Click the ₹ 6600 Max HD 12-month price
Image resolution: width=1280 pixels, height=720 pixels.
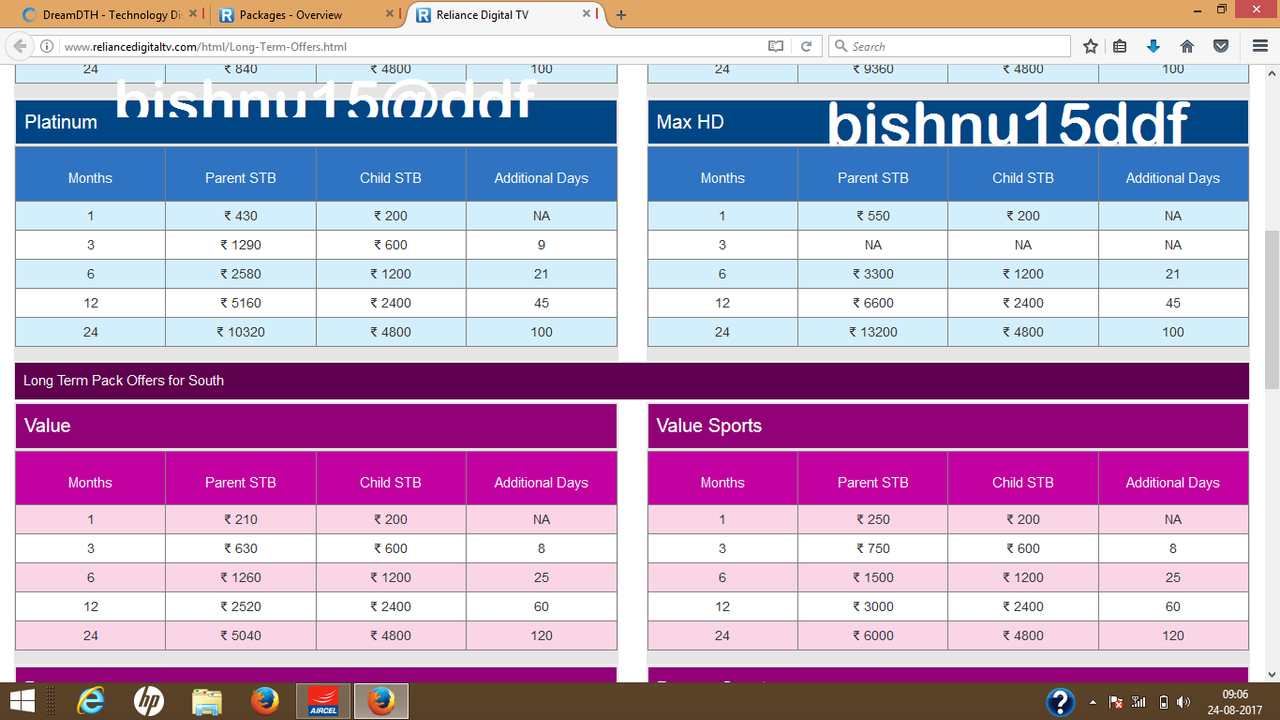873,303
